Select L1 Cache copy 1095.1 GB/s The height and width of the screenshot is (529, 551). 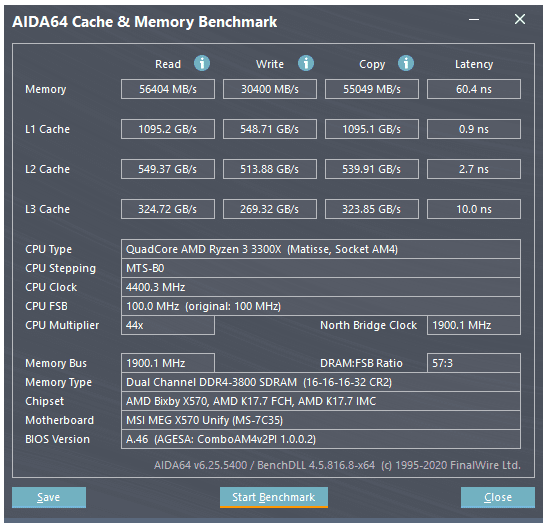pos(372,129)
